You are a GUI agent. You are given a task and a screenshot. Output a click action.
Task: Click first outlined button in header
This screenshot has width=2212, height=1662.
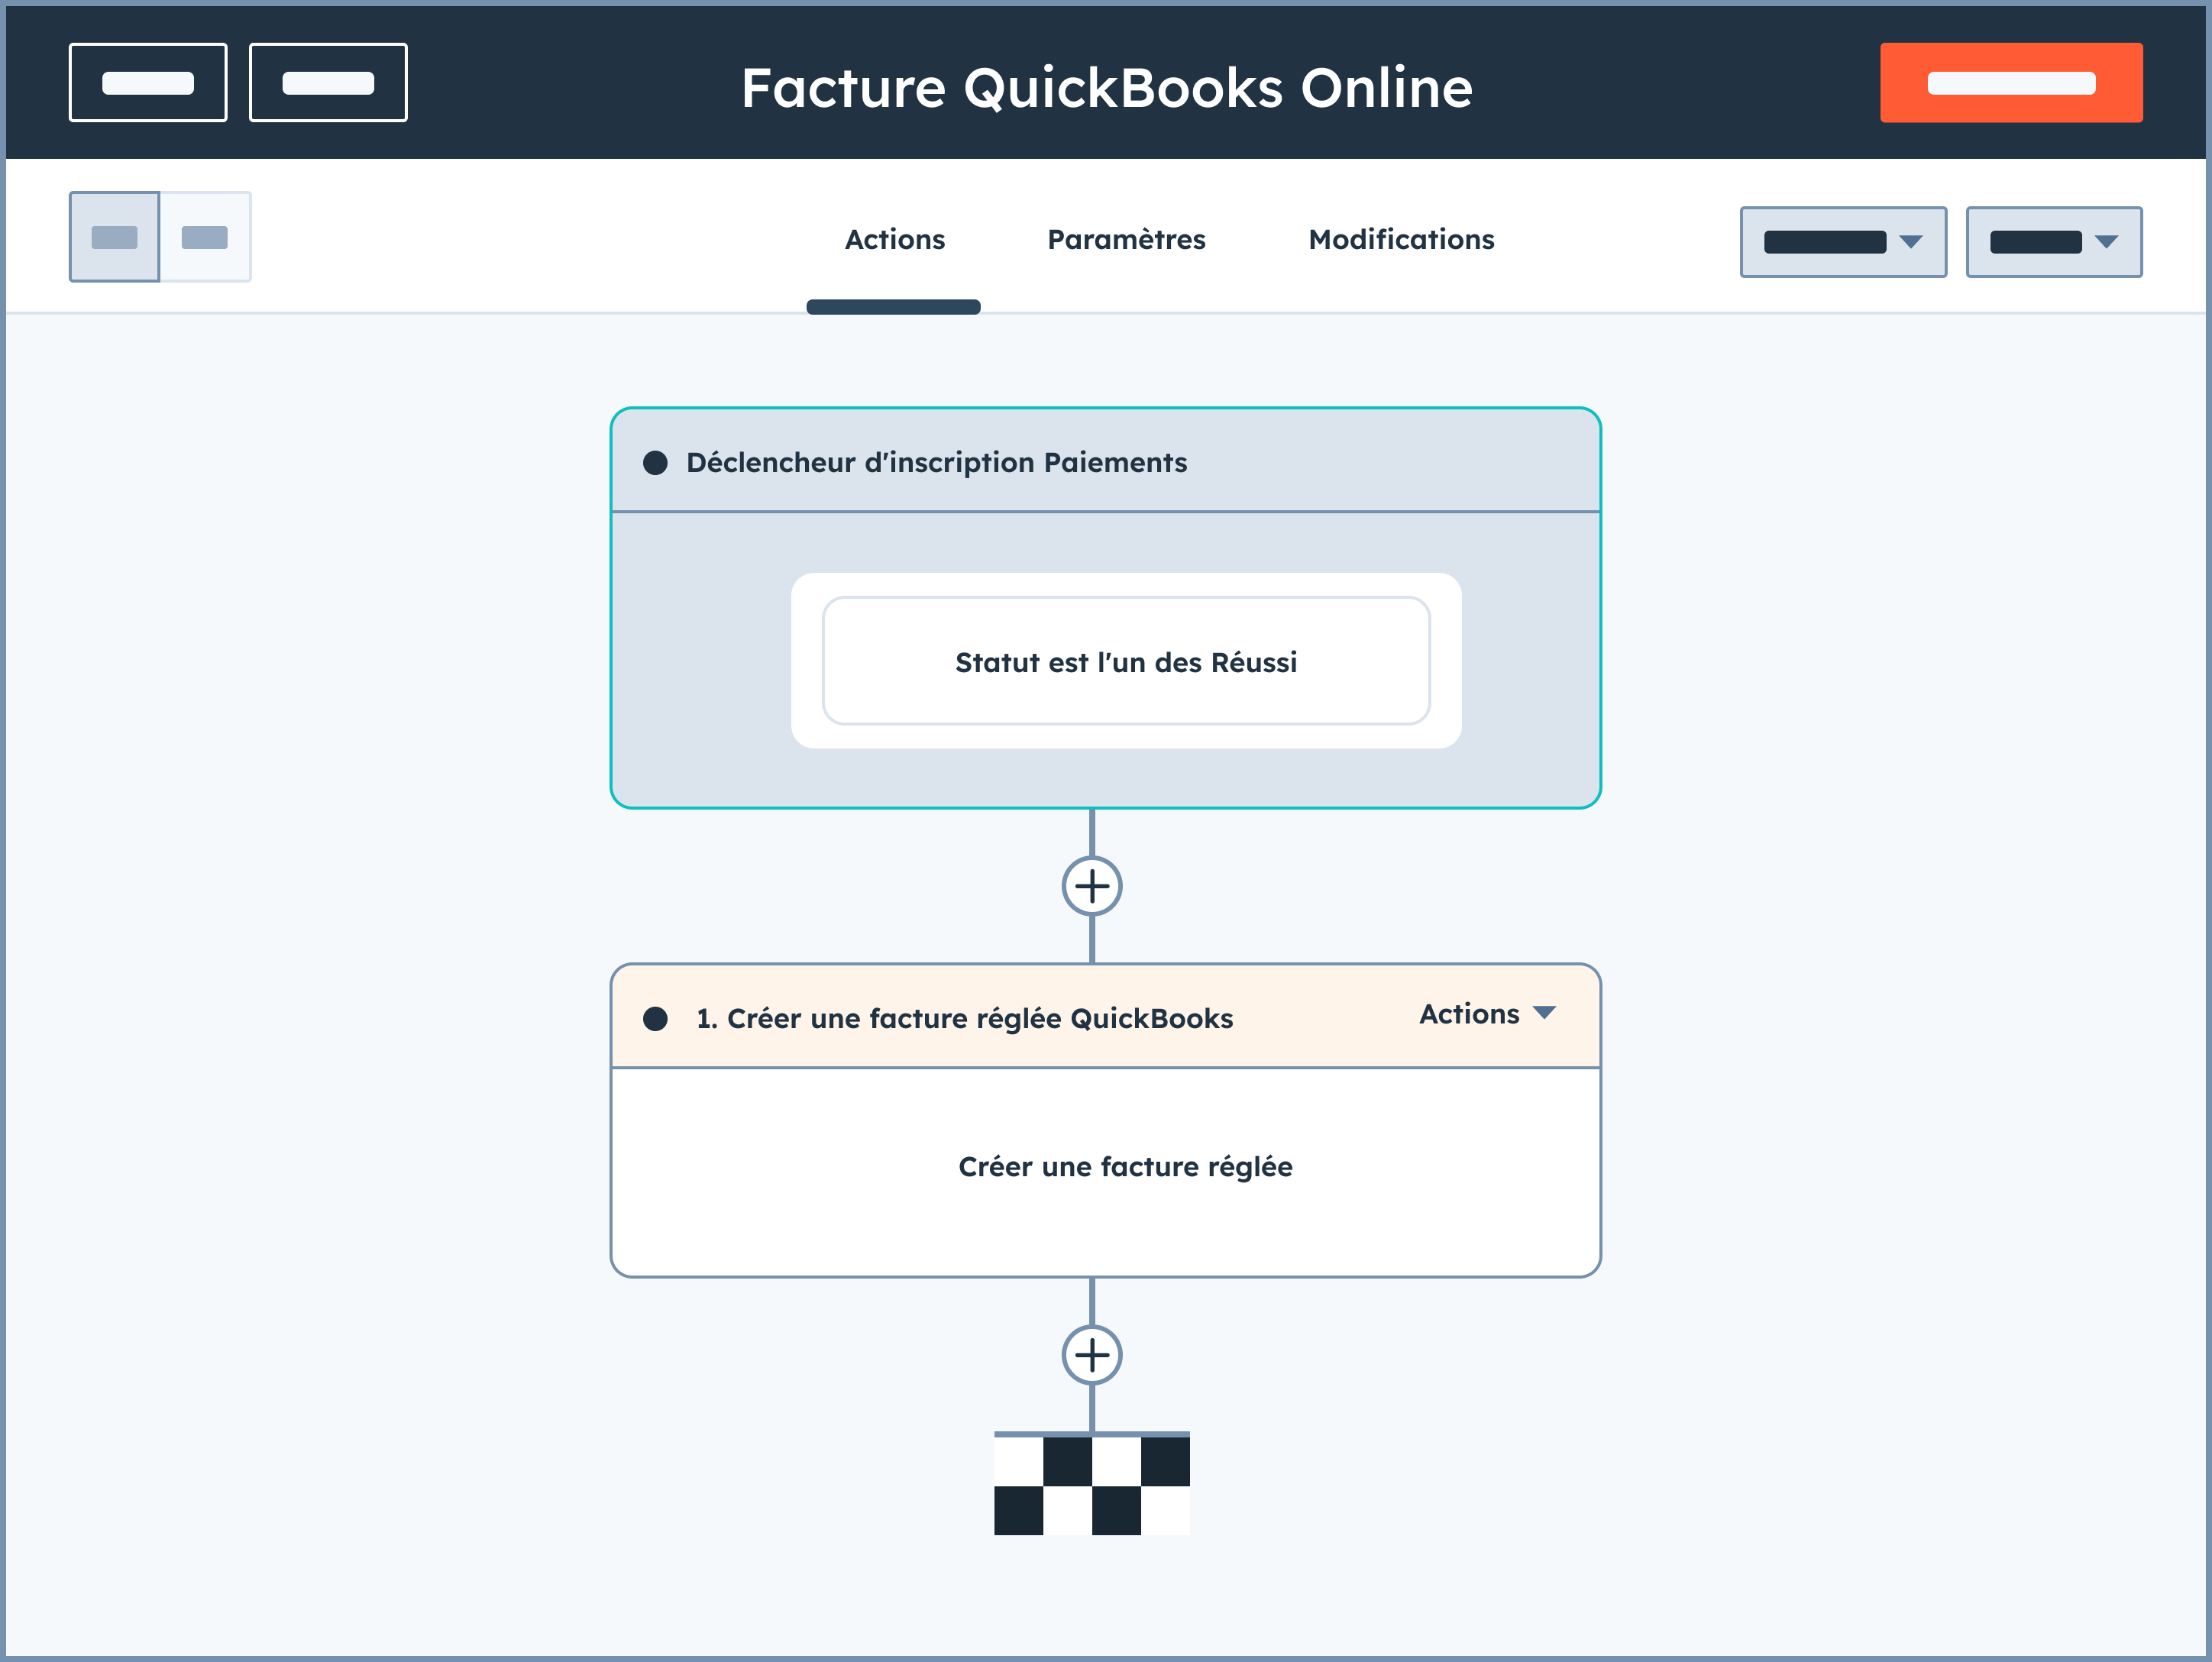(x=148, y=83)
